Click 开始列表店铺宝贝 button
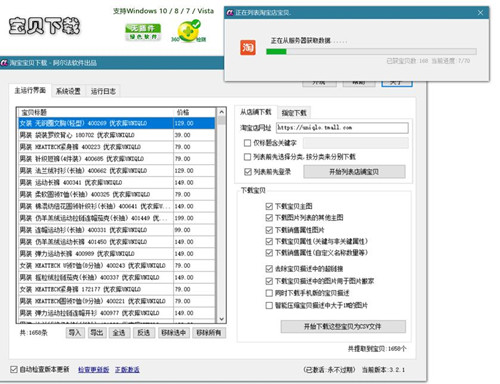This screenshot has width=500, height=384. [x=354, y=172]
